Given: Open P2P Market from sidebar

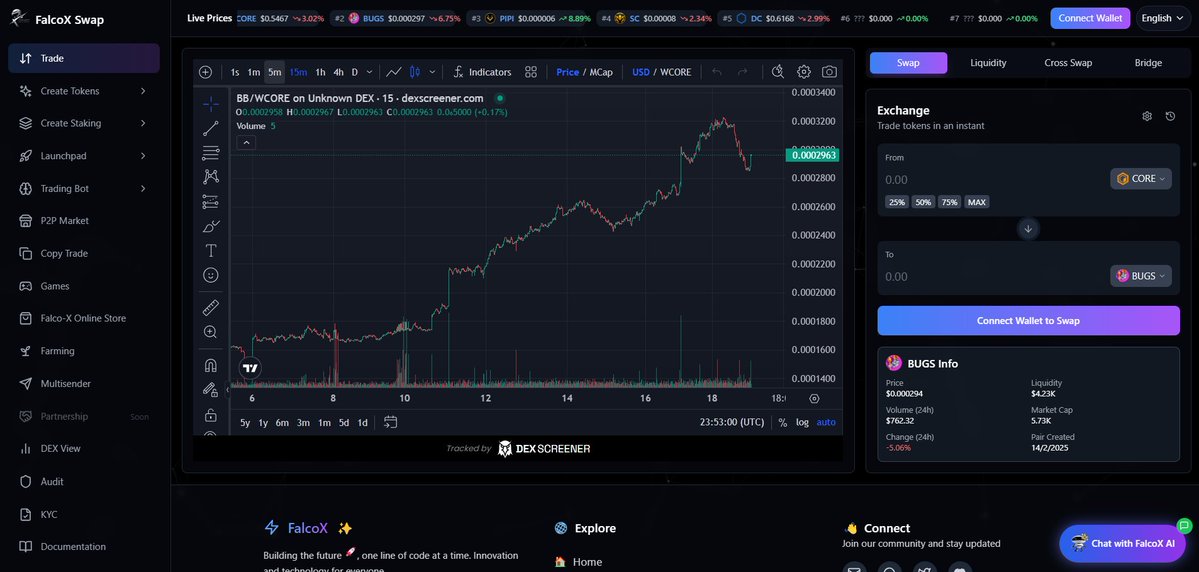Looking at the screenshot, I should (x=84, y=221).
